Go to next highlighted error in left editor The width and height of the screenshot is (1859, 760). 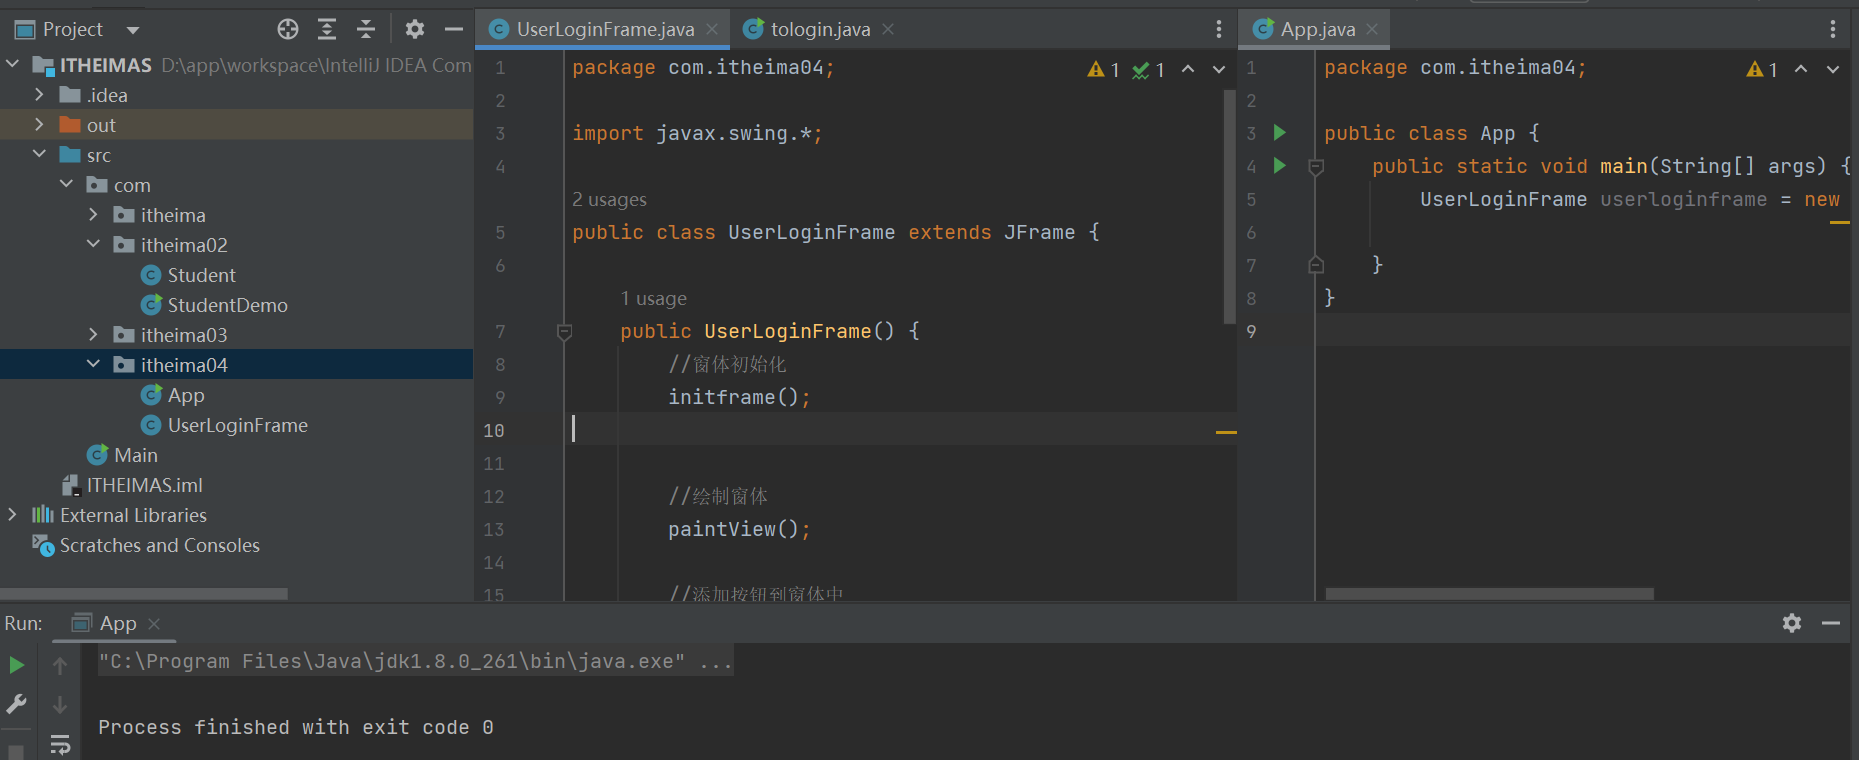tap(1219, 69)
